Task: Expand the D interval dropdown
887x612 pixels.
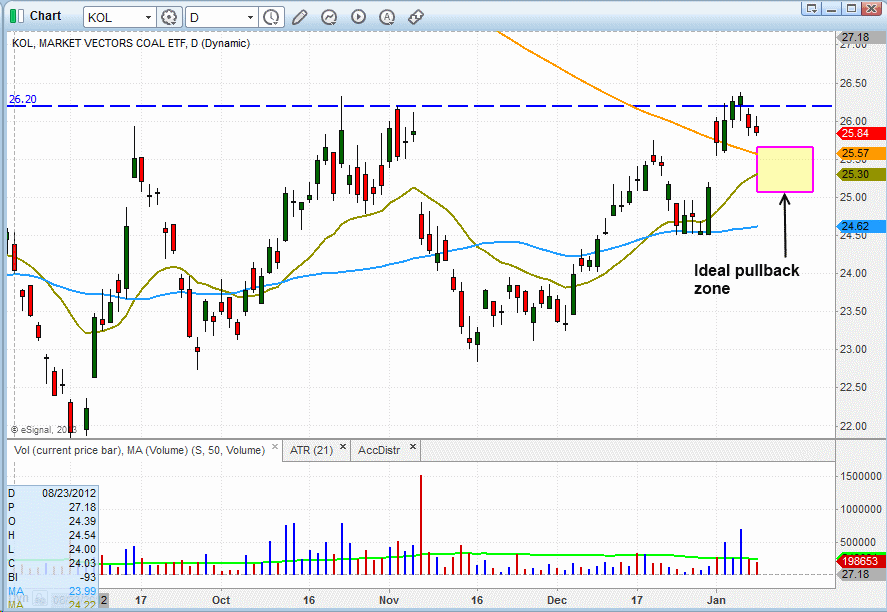Action: coord(248,18)
